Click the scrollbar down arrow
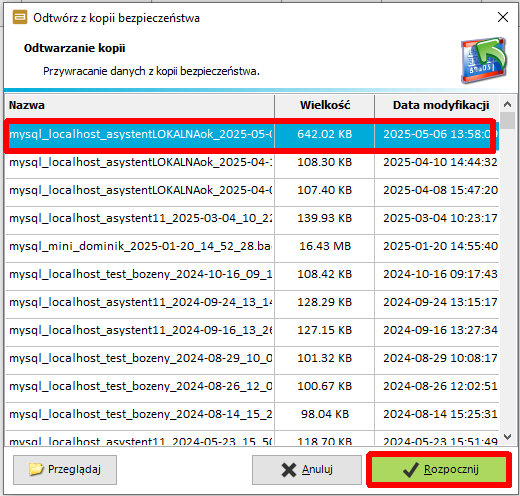 tap(507, 436)
